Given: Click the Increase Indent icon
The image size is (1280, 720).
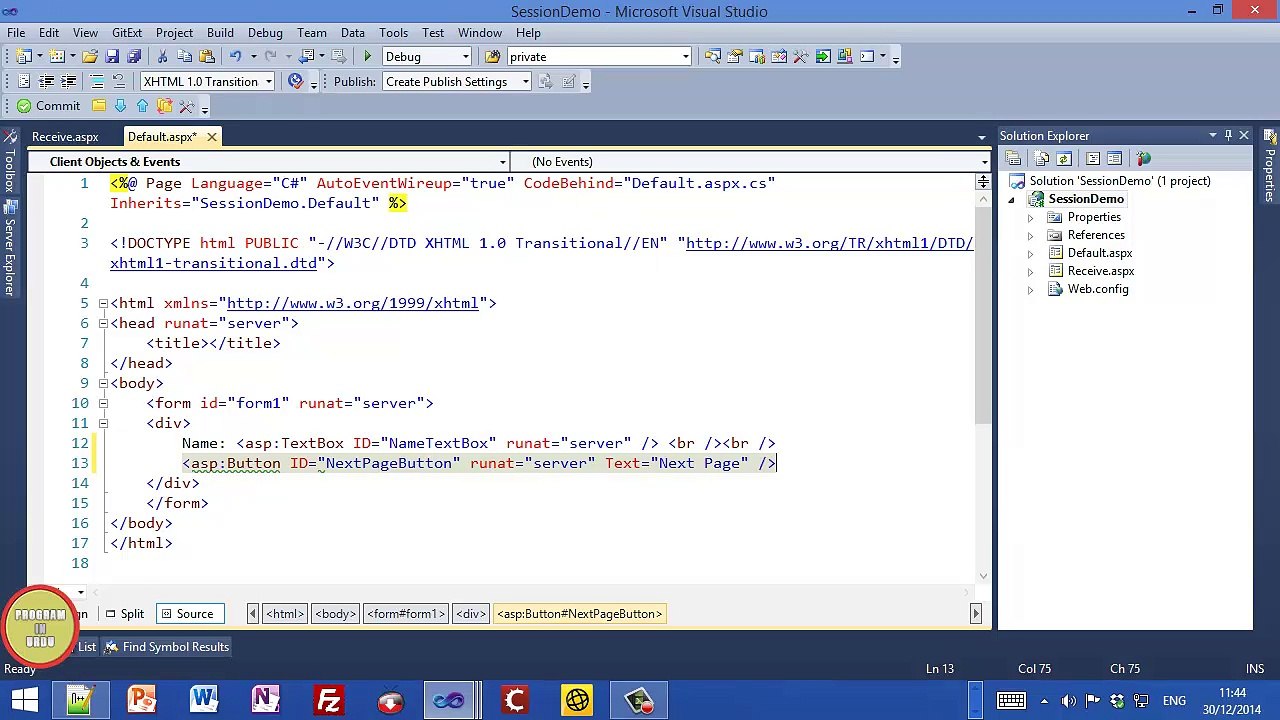Looking at the screenshot, I should pos(68,82).
